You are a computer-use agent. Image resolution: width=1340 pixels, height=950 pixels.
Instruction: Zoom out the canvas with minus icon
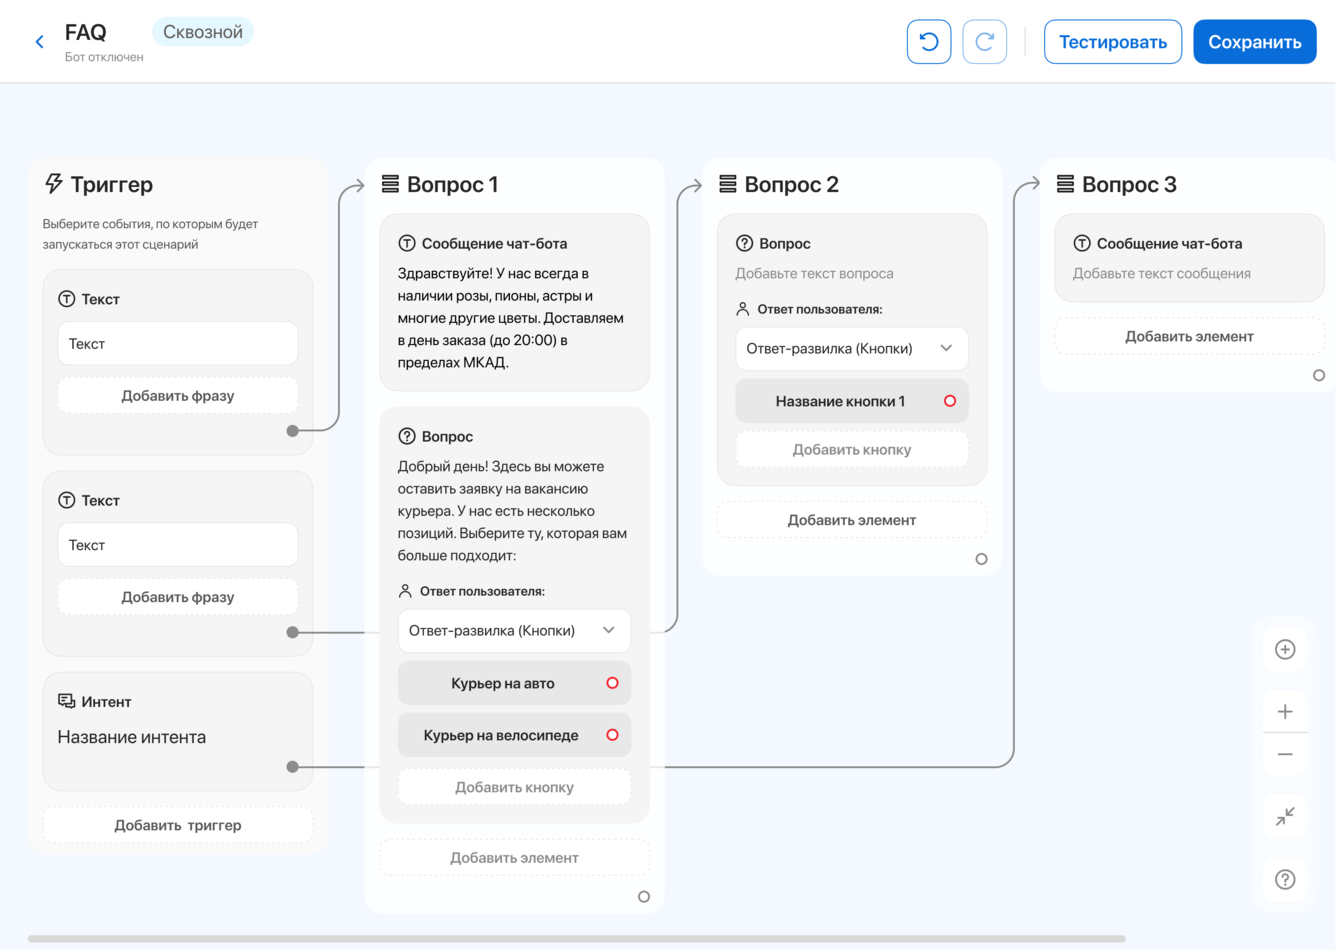pos(1285,754)
